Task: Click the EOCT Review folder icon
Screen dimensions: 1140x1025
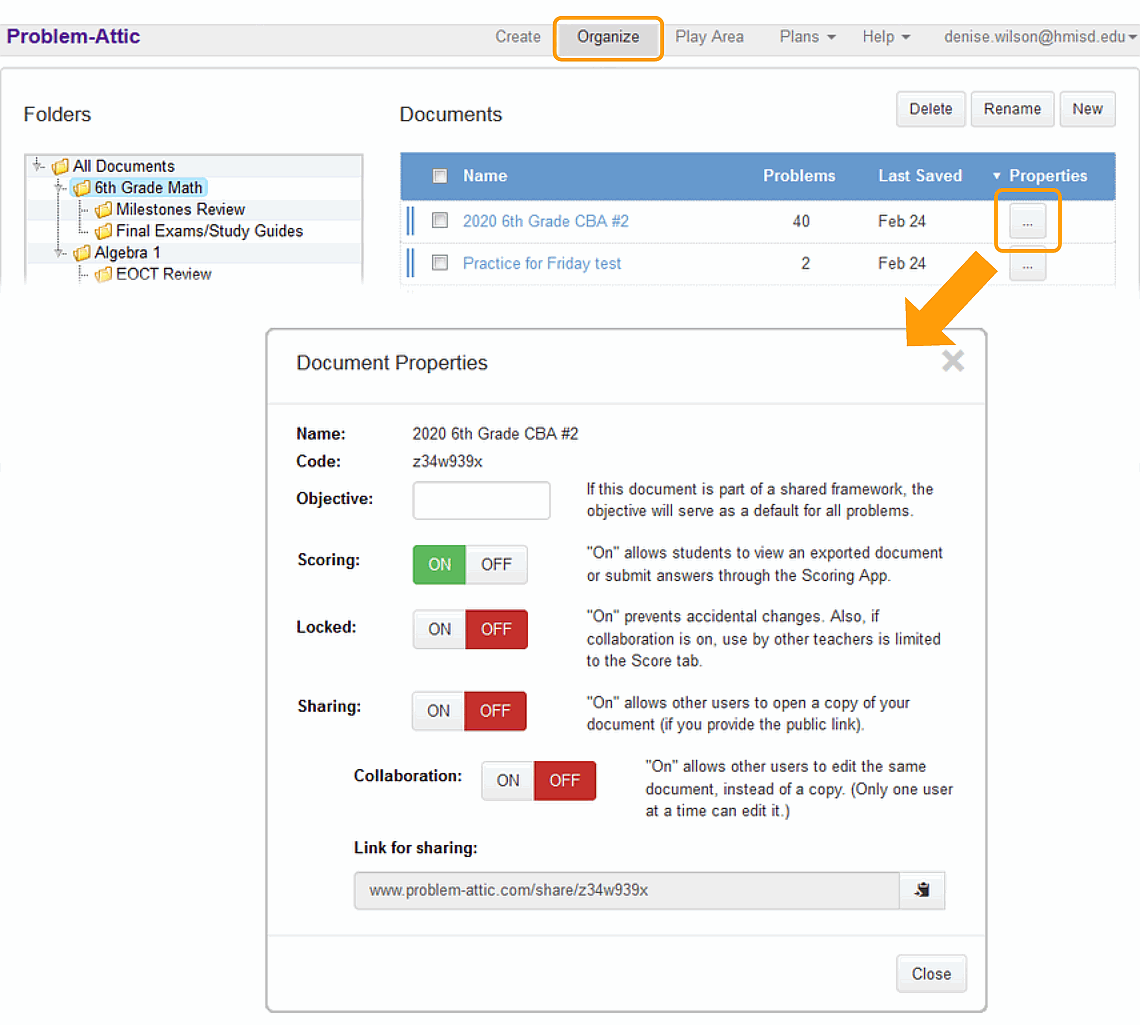Action: [104, 274]
